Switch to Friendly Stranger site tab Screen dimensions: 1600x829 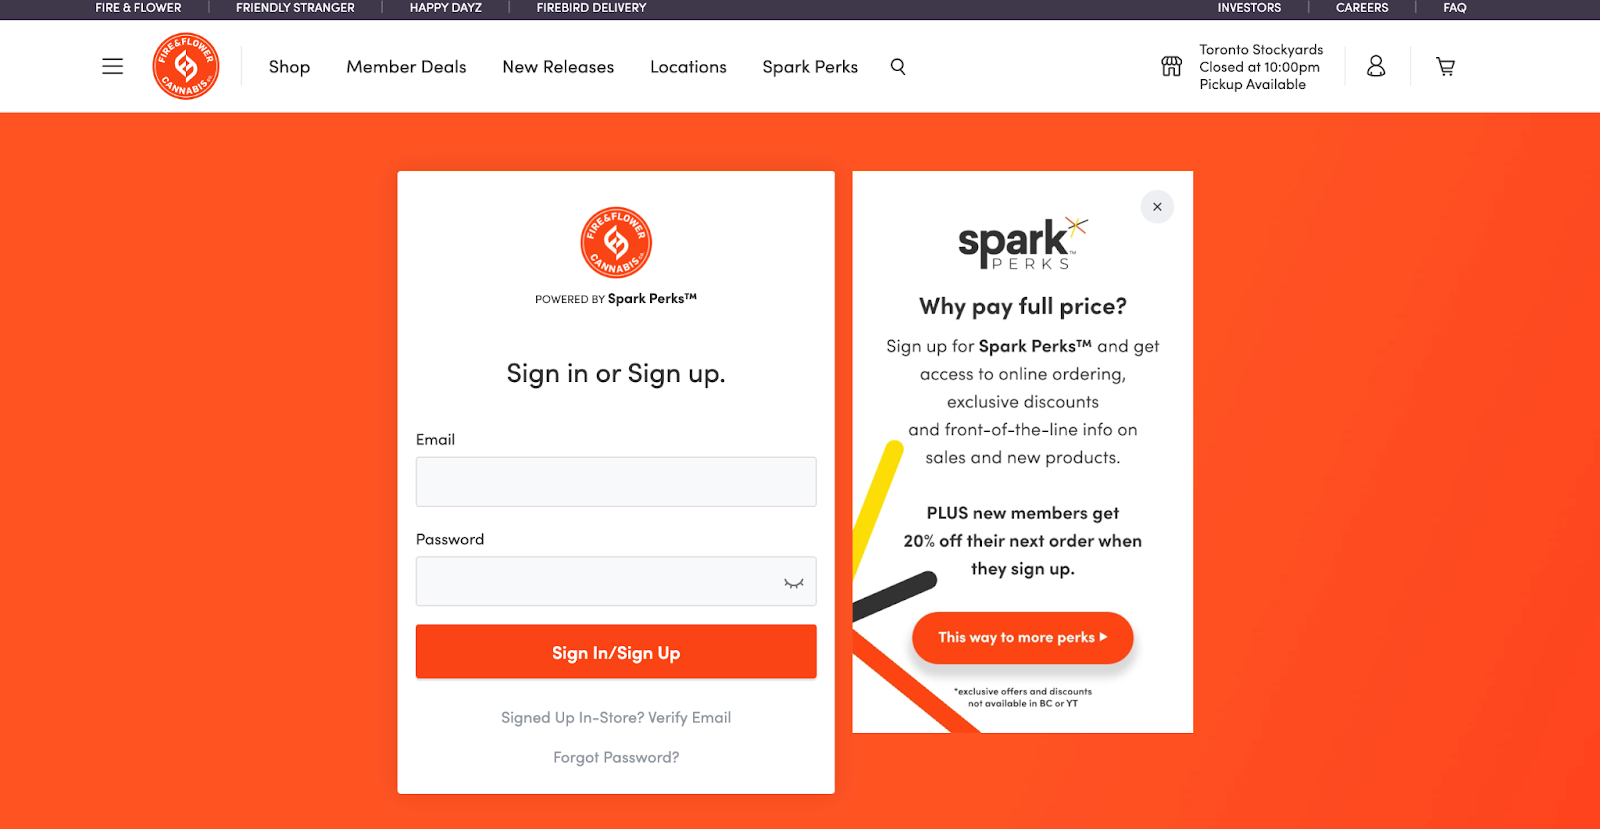click(295, 8)
